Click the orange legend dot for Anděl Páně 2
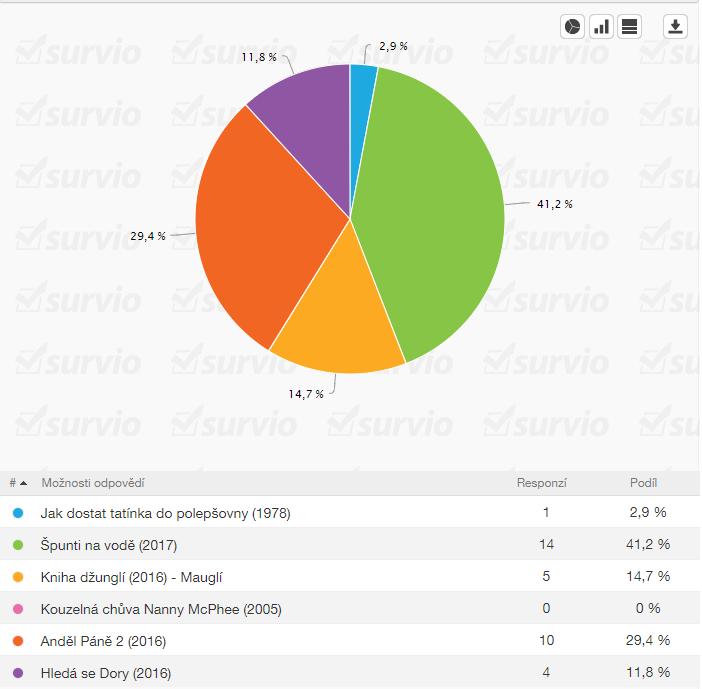The image size is (702, 689). coord(18,641)
